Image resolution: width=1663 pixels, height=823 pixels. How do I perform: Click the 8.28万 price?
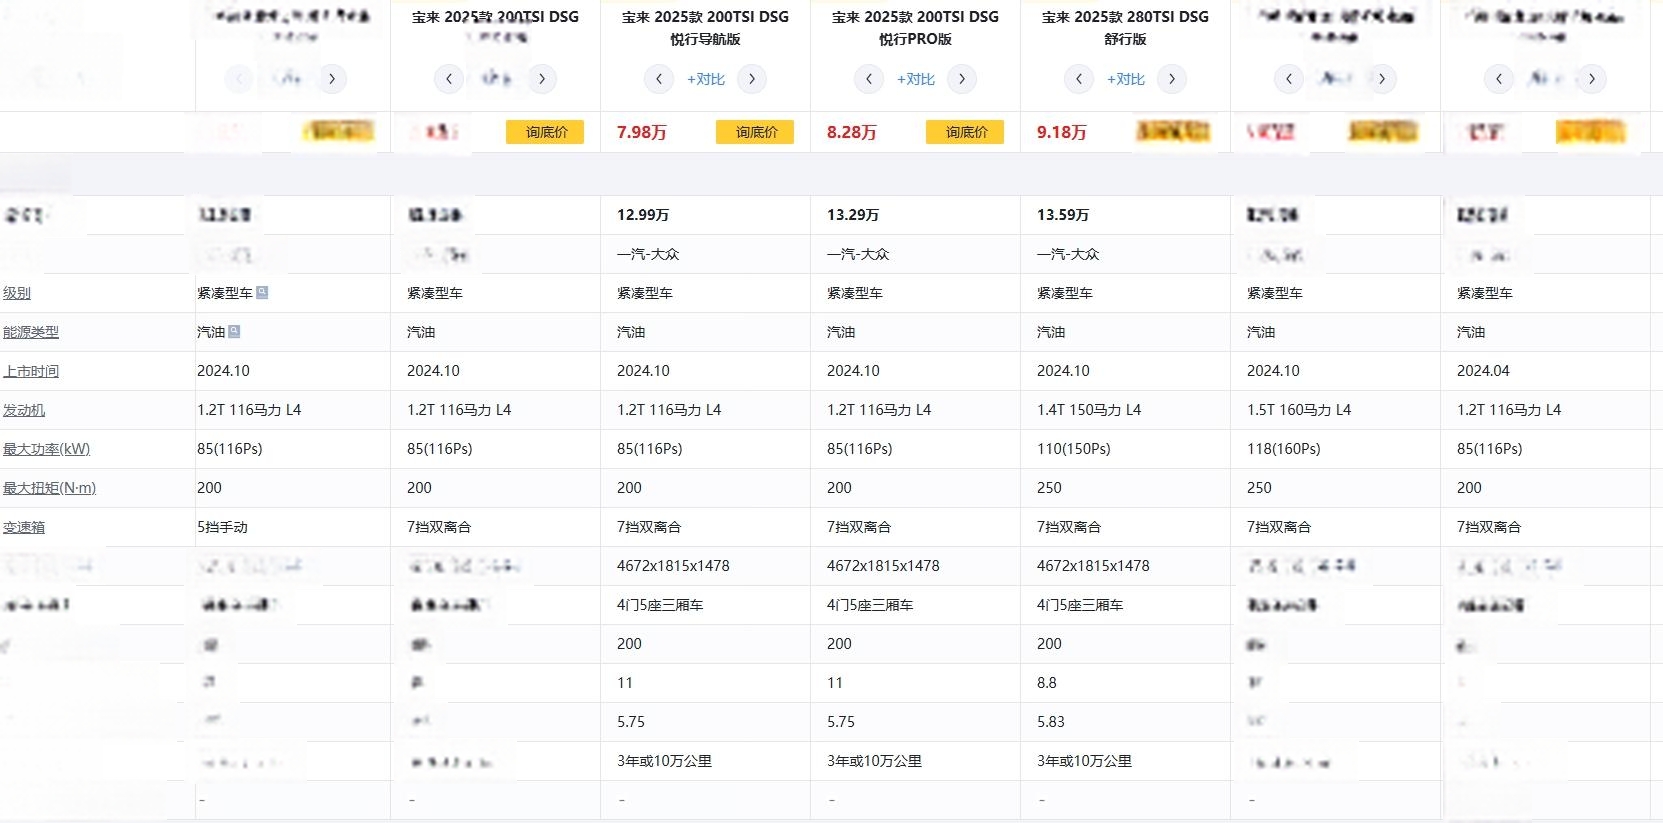[x=852, y=132]
